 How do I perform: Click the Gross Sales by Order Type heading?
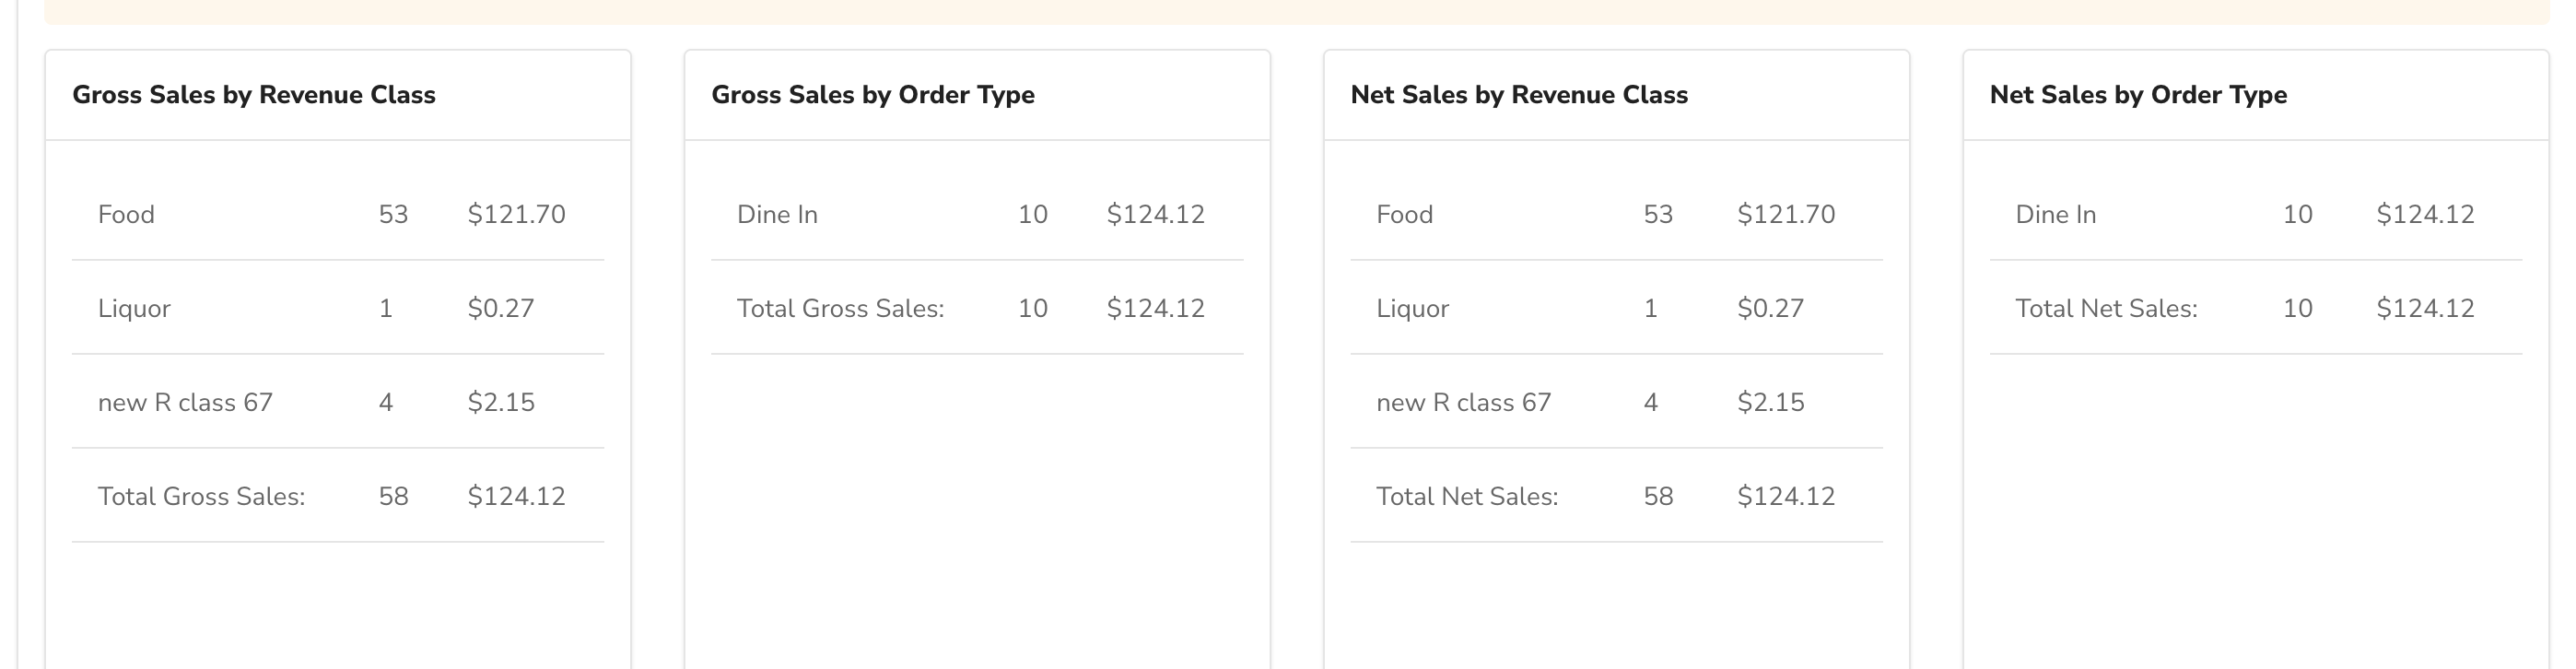(873, 95)
